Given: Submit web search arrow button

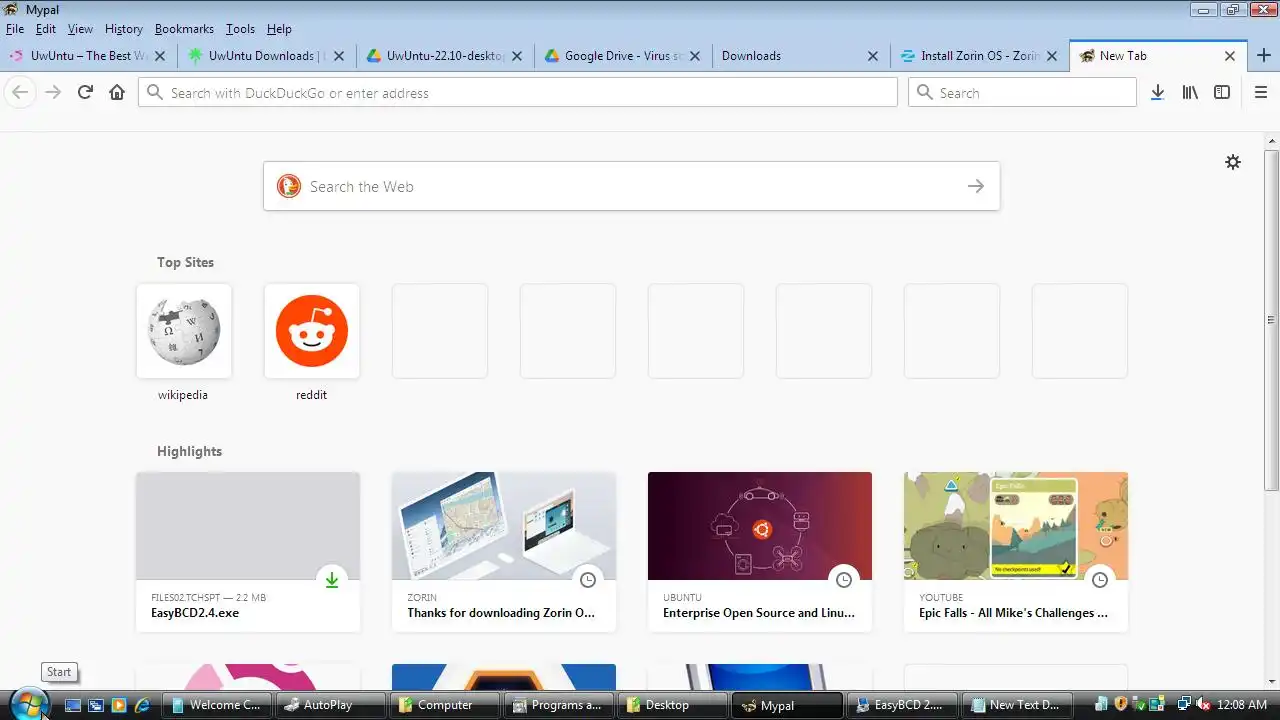Looking at the screenshot, I should pyautogui.click(x=976, y=186).
